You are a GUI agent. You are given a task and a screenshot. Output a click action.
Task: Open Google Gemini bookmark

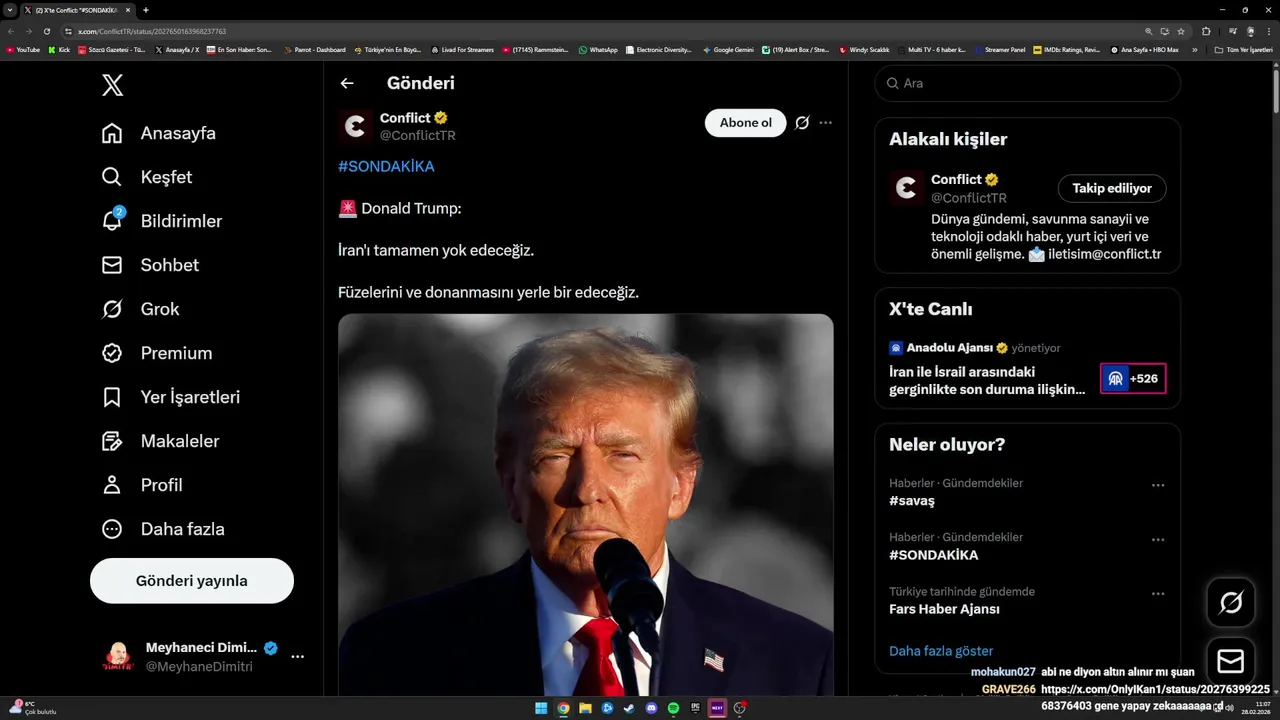coord(728,49)
